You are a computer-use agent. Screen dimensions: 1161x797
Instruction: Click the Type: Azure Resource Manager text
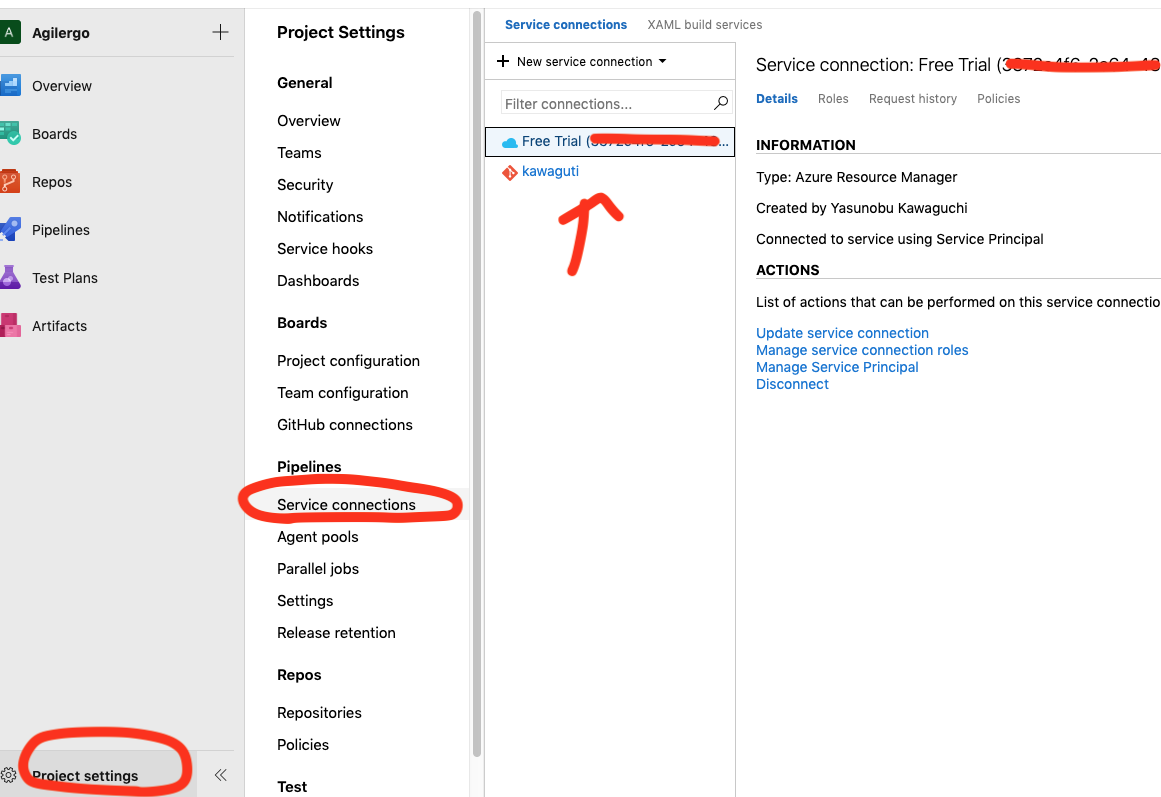tap(857, 177)
